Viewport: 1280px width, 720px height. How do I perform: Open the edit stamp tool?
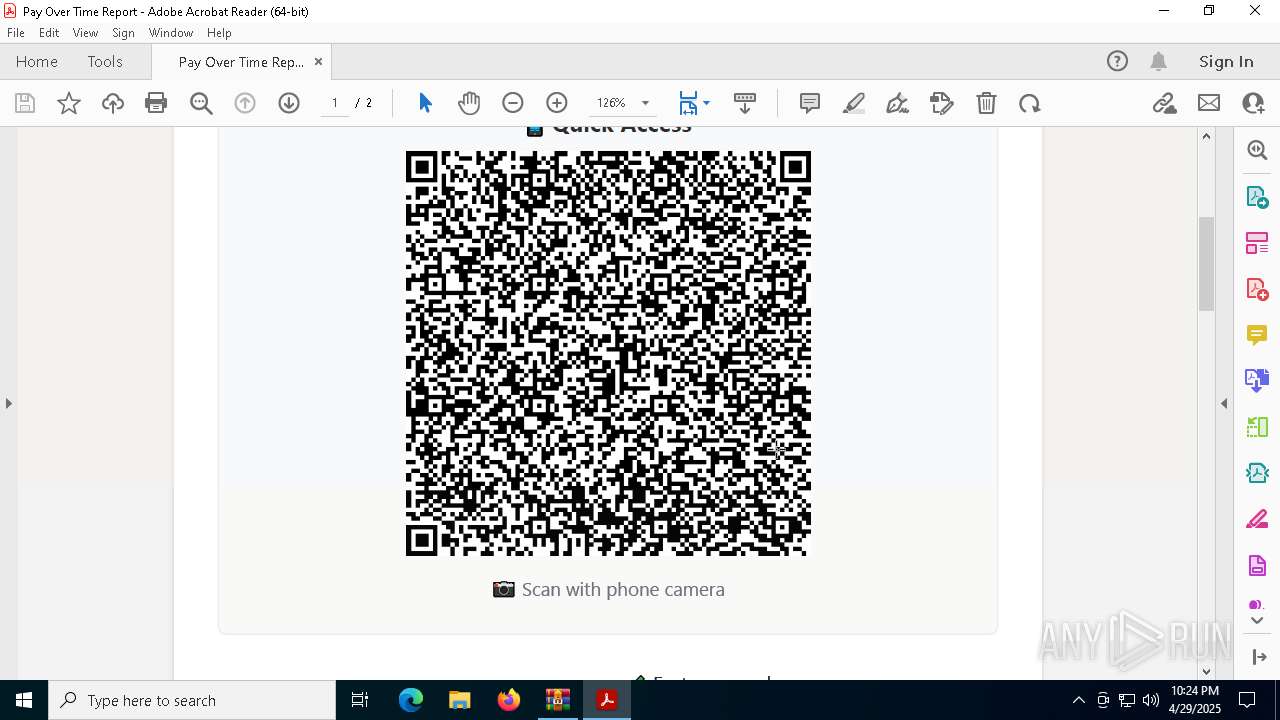pyautogui.click(x=941, y=103)
